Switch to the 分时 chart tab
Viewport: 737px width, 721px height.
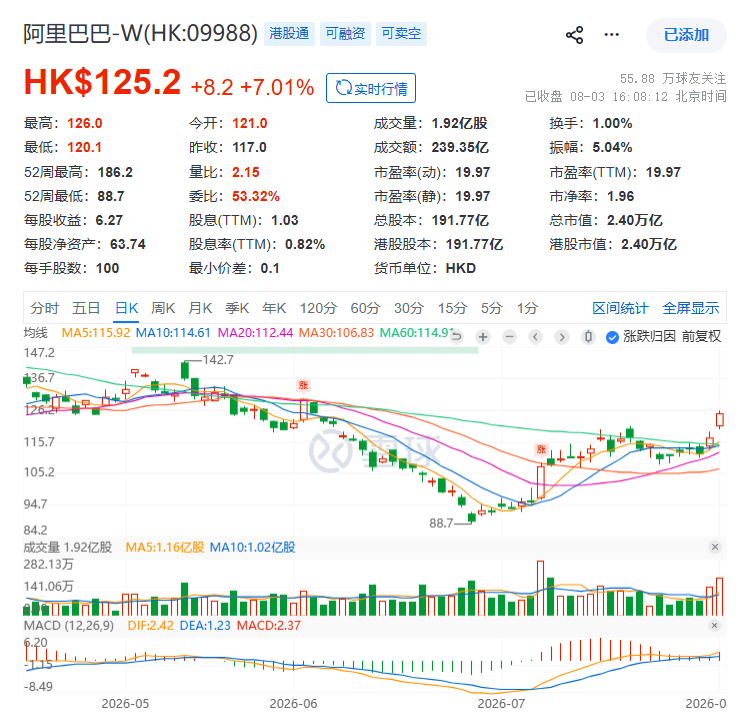pyautogui.click(x=45, y=308)
